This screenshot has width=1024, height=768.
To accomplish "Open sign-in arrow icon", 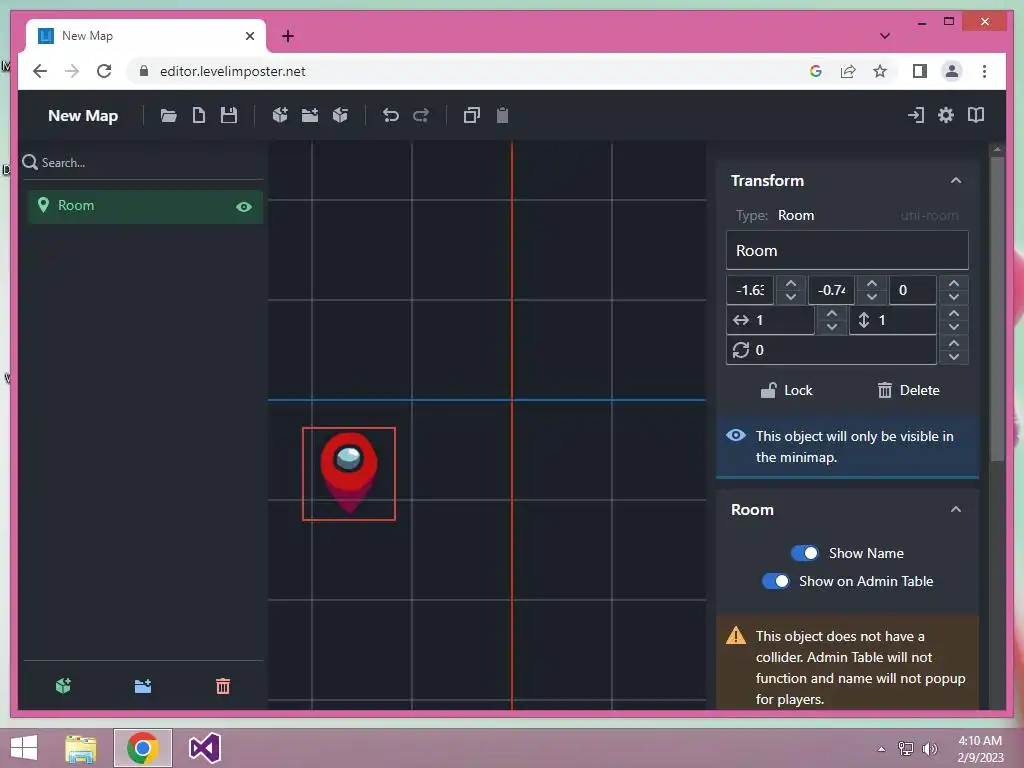I will coord(916,116).
